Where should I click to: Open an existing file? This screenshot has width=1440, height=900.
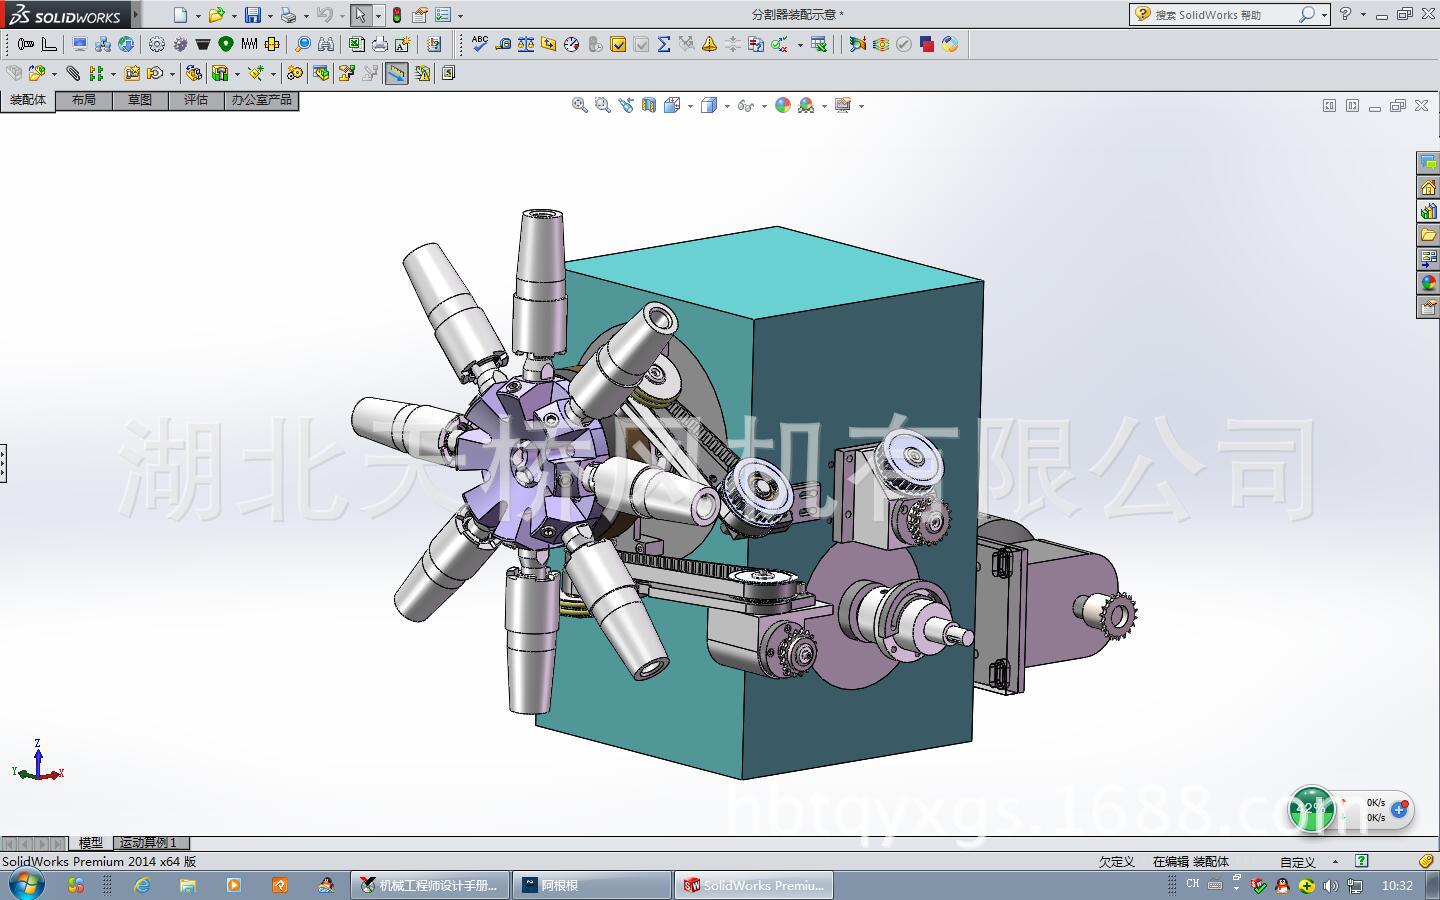pyautogui.click(x=216, y=15)
